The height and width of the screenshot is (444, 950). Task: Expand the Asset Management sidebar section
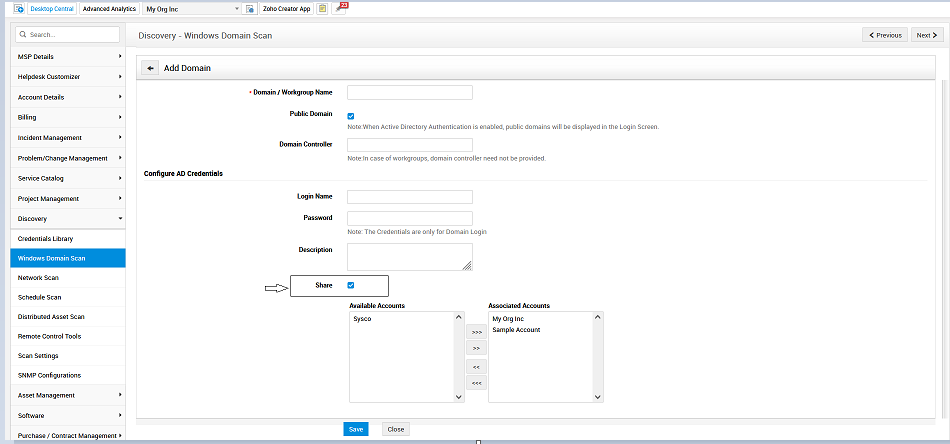67,395
